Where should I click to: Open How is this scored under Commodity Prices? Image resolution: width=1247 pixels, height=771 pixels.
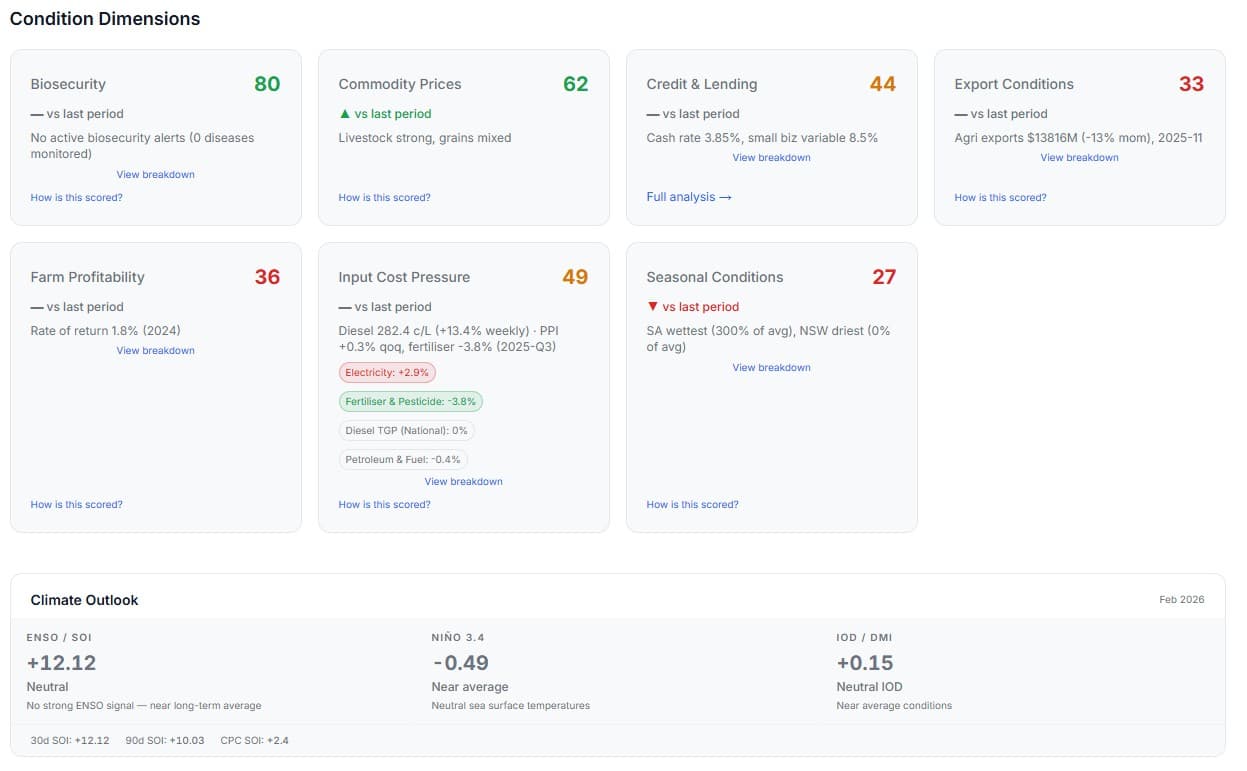tap(384, 197)
